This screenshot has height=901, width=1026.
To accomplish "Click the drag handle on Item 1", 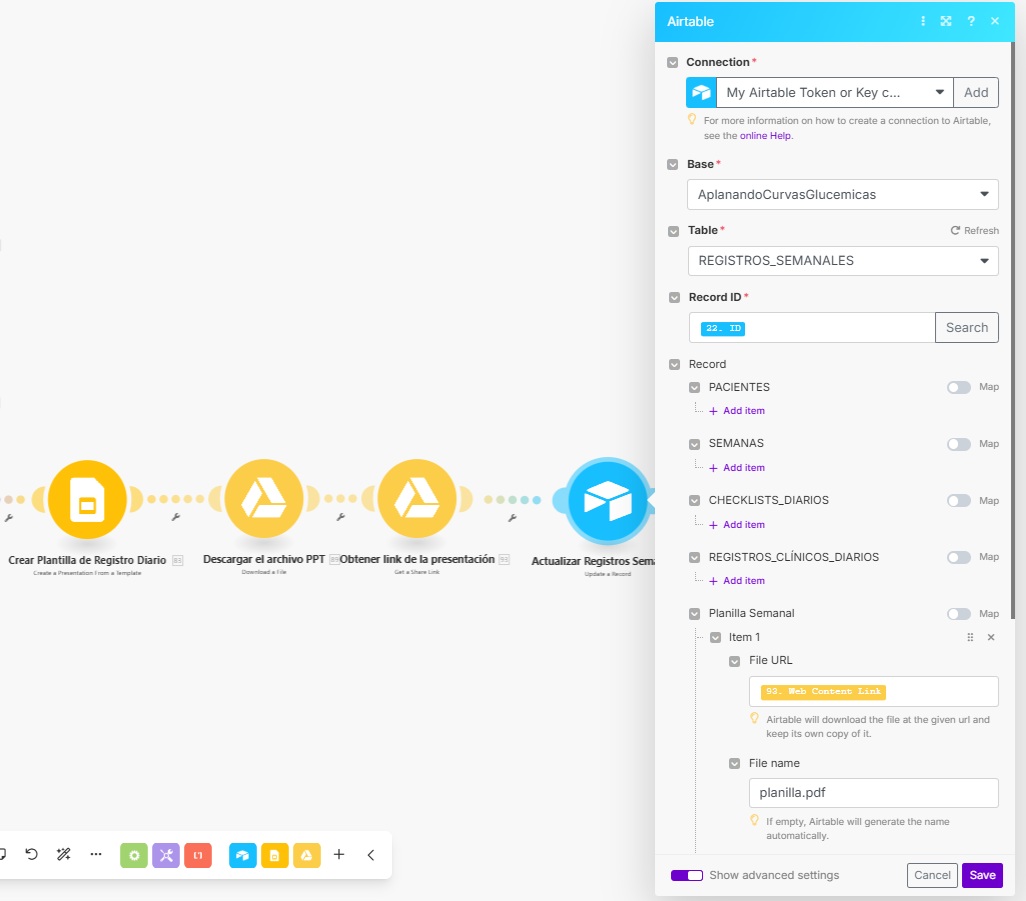I will tap(970, 637).
